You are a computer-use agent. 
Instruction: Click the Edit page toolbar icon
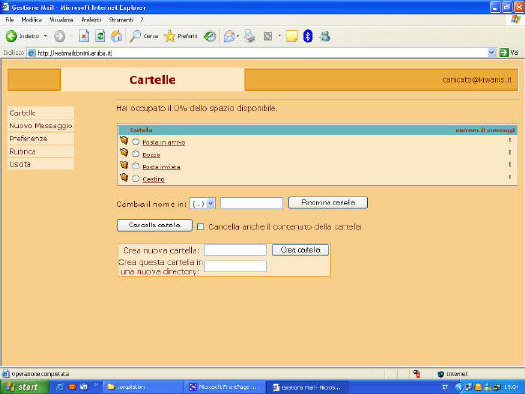268,36
